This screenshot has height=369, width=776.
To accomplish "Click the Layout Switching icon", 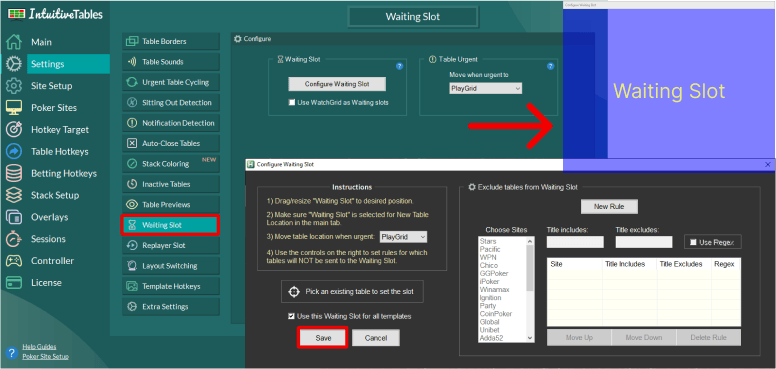I will point(132,266).
